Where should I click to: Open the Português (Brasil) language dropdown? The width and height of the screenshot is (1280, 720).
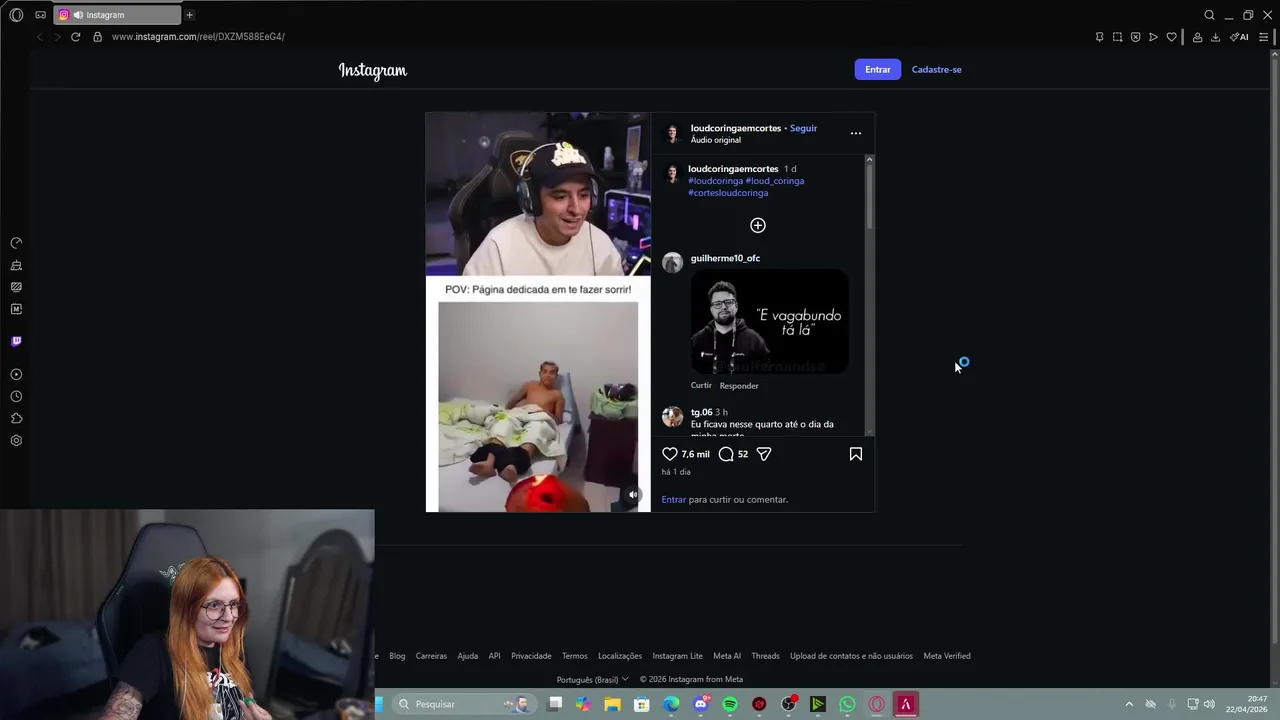[592, 680]
